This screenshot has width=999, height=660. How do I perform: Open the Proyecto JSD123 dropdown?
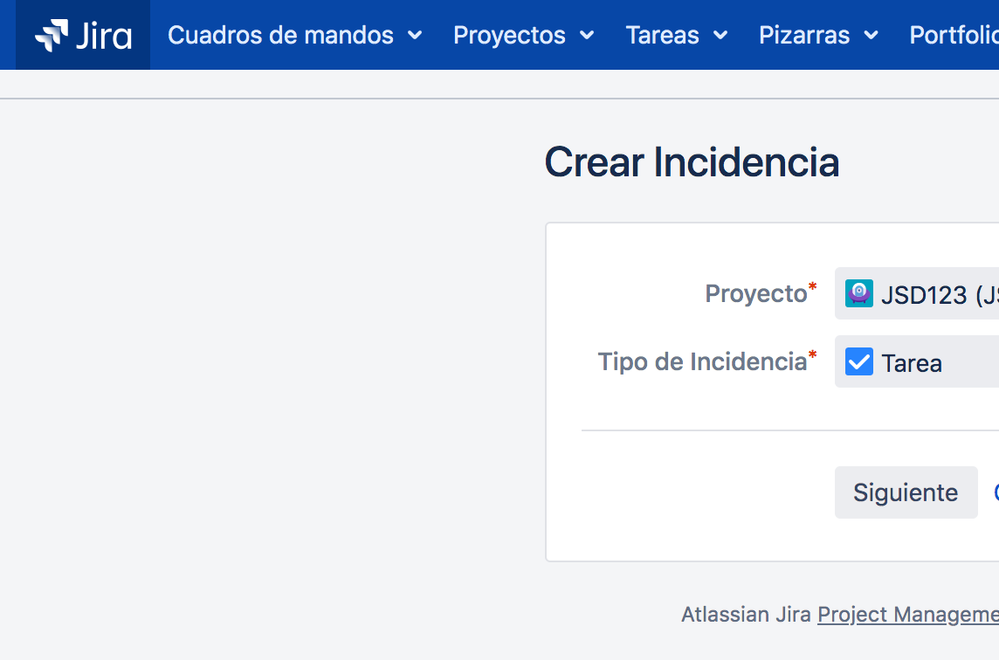917,294
